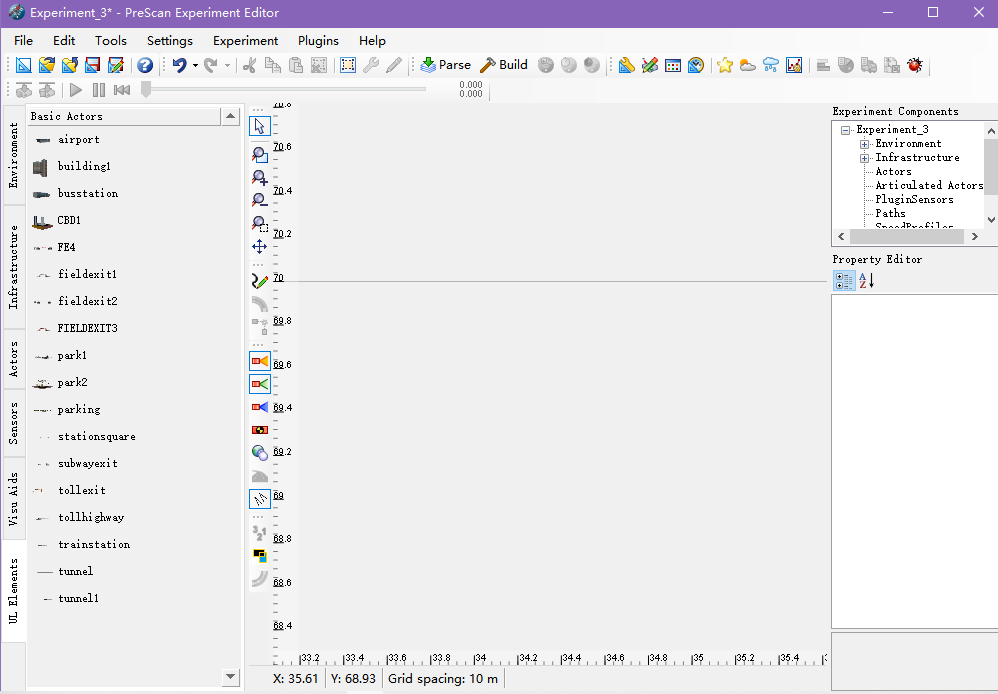Open the Help question mark icon
Viewport: 998px width, 694px height.
pos(145,65)
